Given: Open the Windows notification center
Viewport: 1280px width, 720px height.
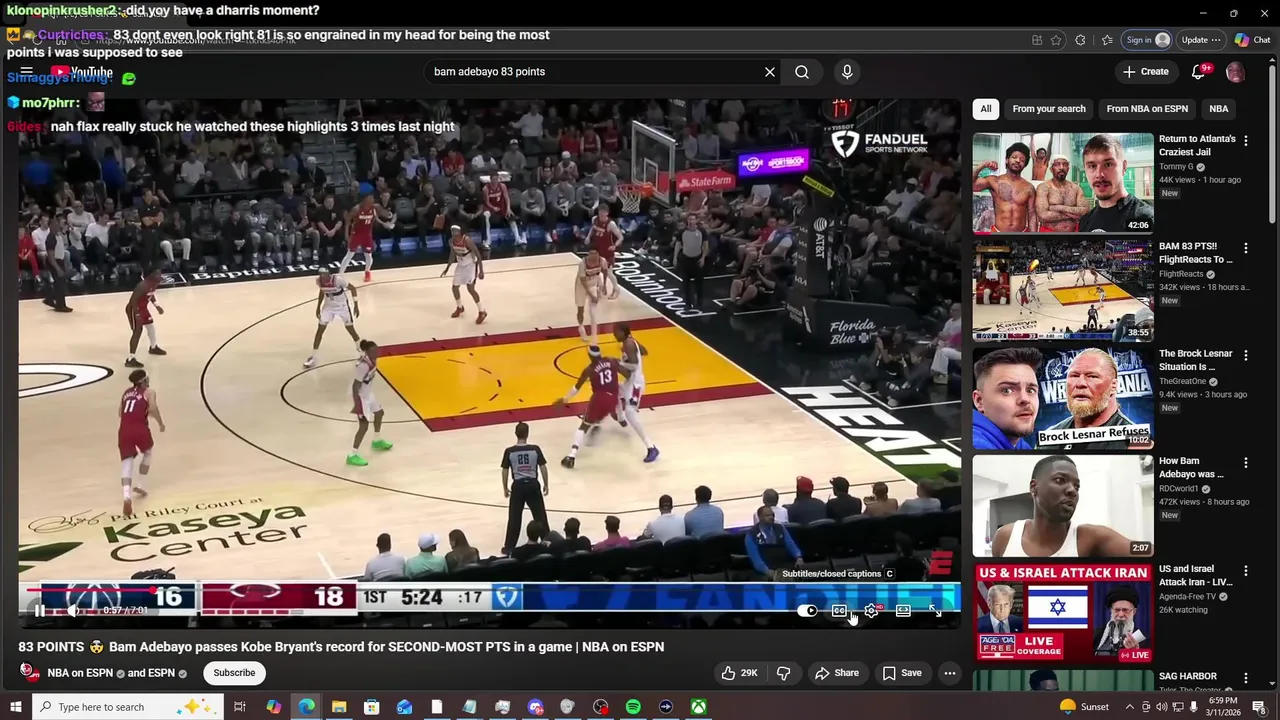Looking at the screenshot, I should 1259,707.
